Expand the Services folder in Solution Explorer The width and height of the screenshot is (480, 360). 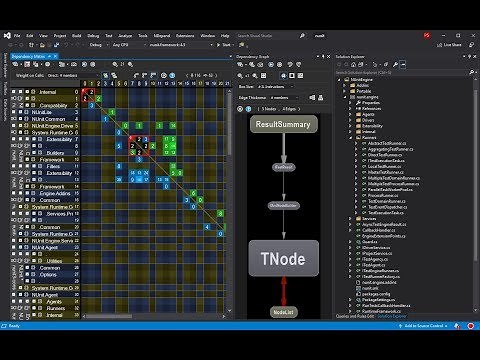[x=350, y=219]
